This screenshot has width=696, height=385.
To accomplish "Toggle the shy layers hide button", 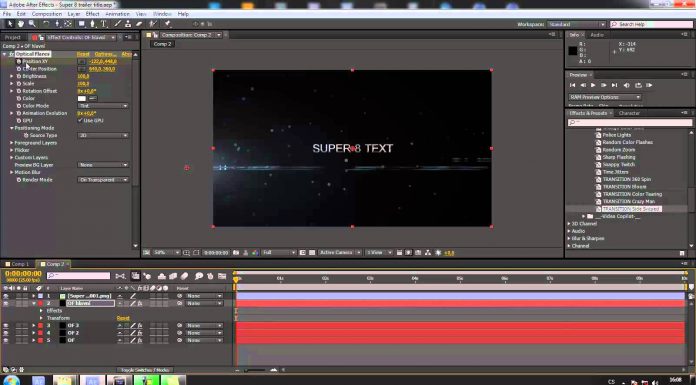I will [x=162, y=276].
